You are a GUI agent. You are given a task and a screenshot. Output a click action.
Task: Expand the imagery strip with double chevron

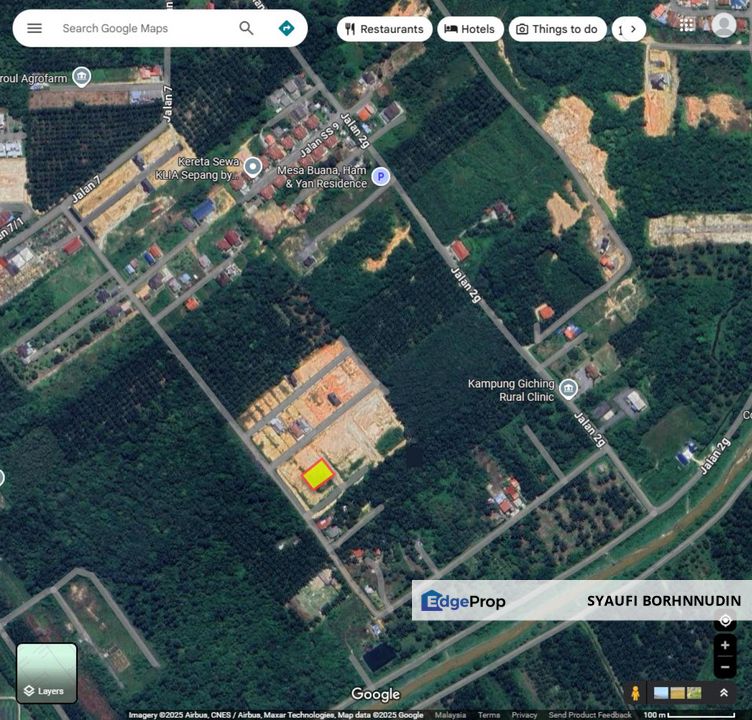(724, 692)
